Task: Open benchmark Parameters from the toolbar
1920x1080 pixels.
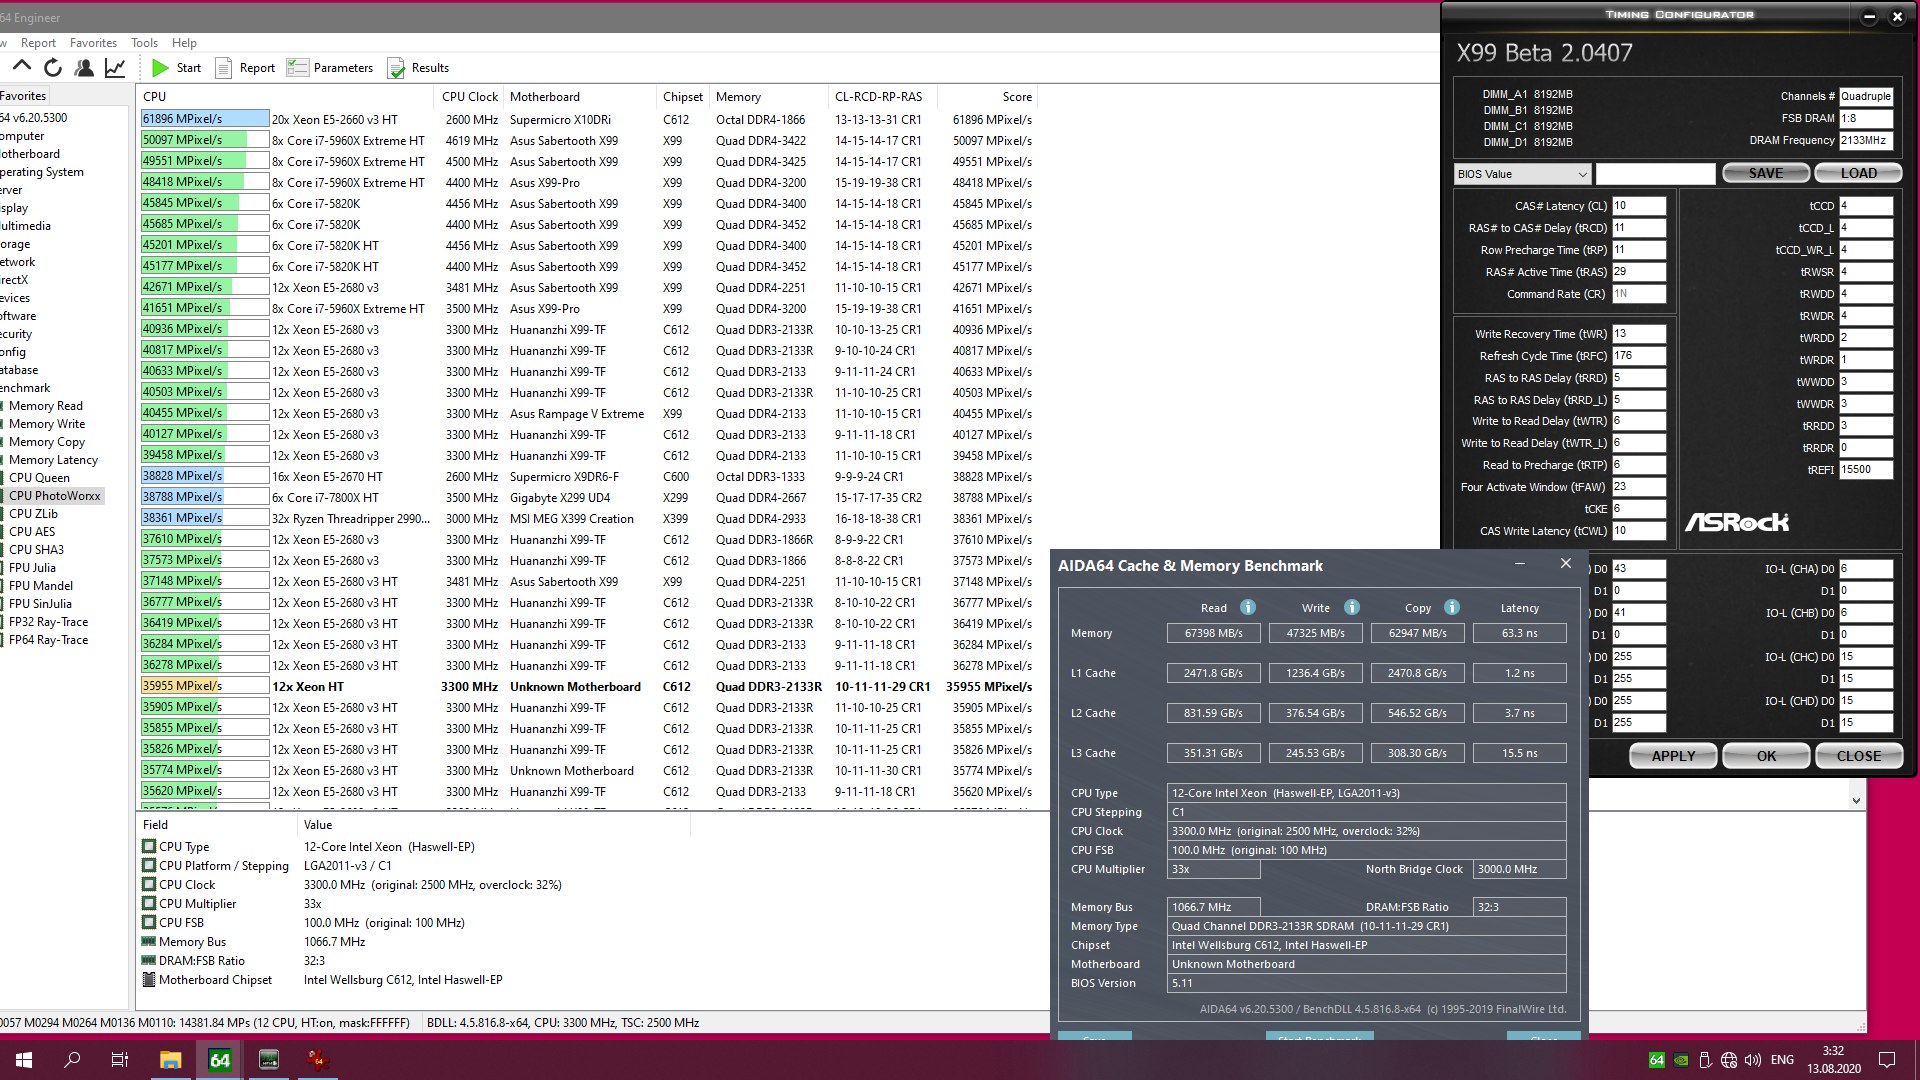Action: [x=330, y=68]
